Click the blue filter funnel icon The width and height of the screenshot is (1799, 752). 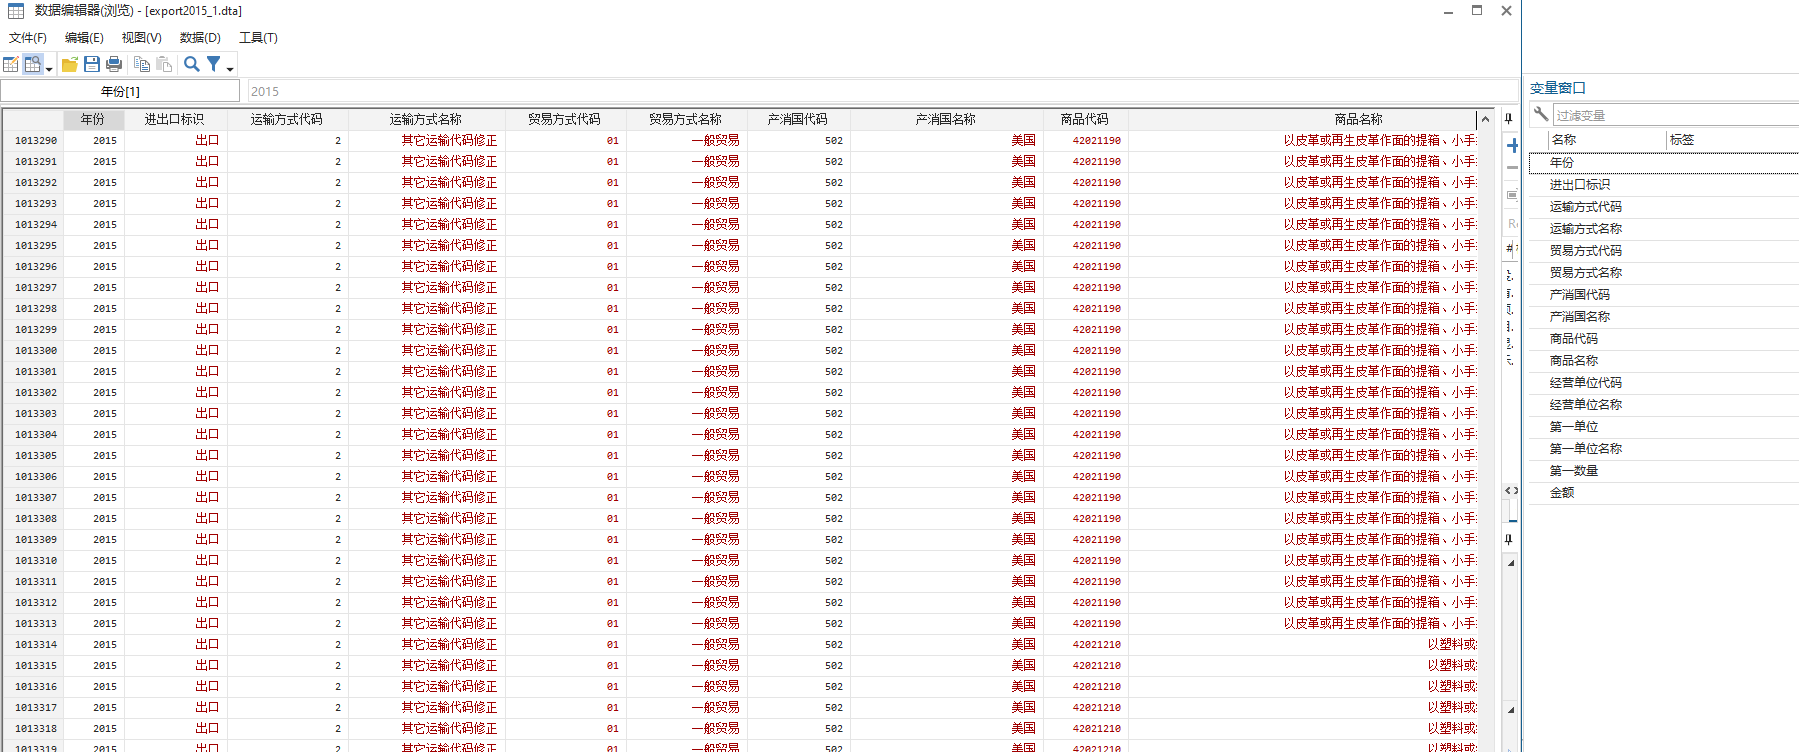[x=213, y=64]
